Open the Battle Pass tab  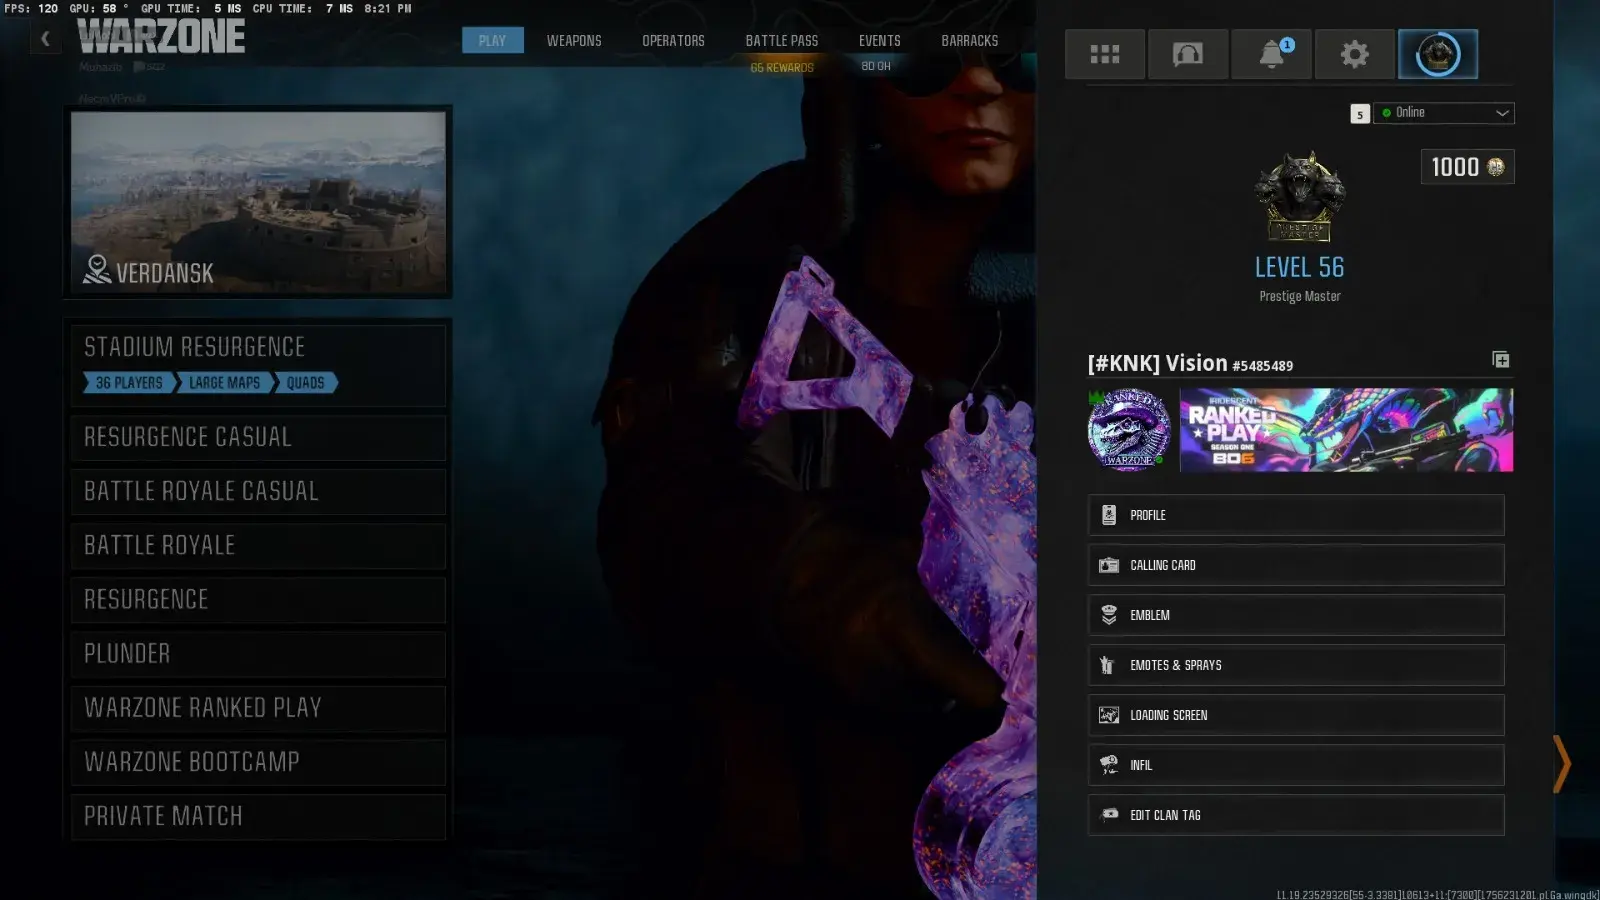781,41
